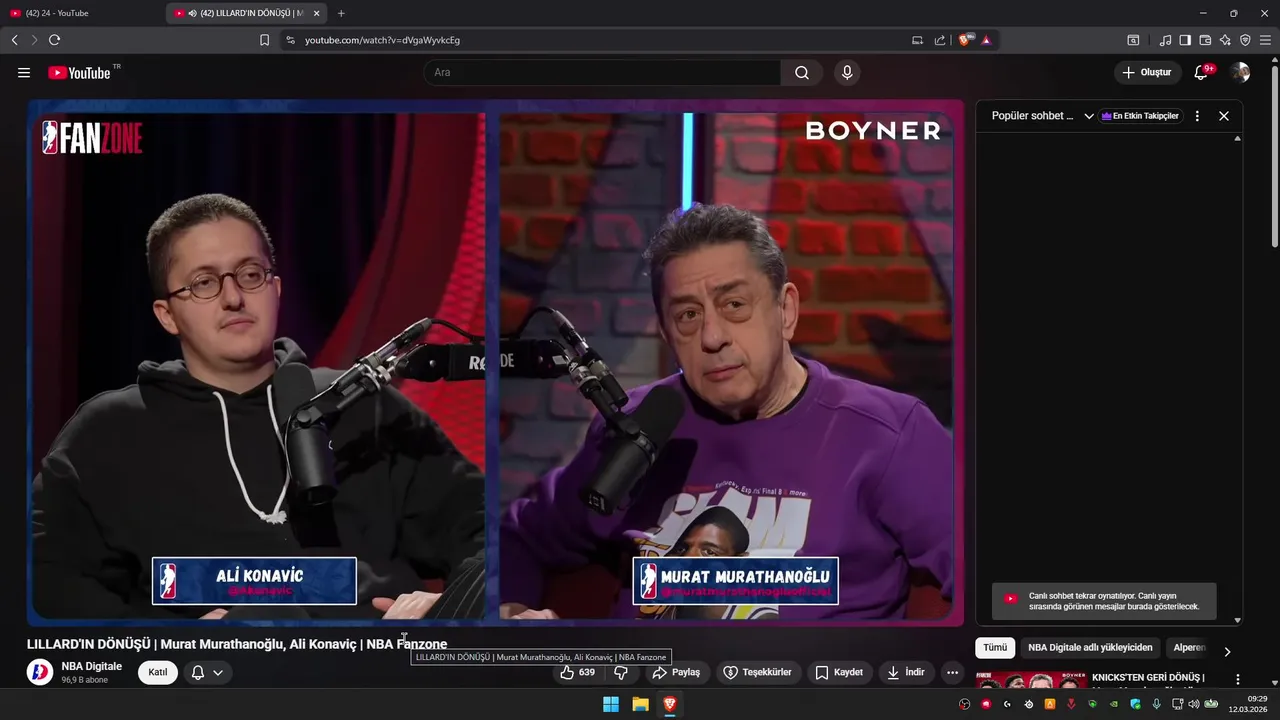Open the Leo AI sparkle icon
The image size is (1280, 720).
coord(1225,40)
